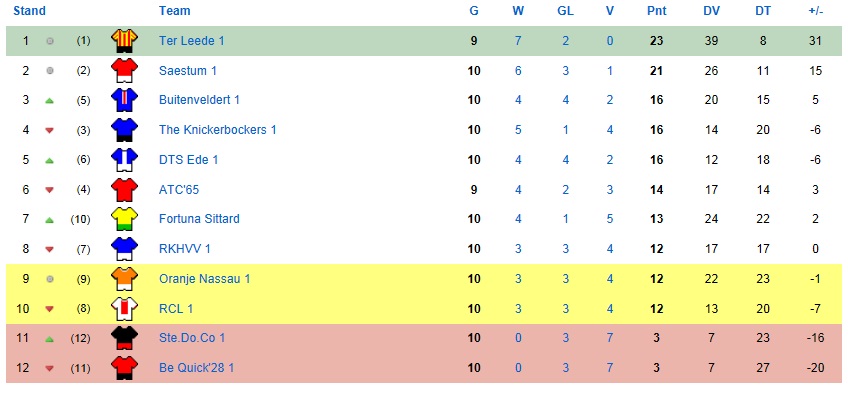Click the Fortuna Sittard yellow jersey icon
Screen dimensions: 848x394
124,219
